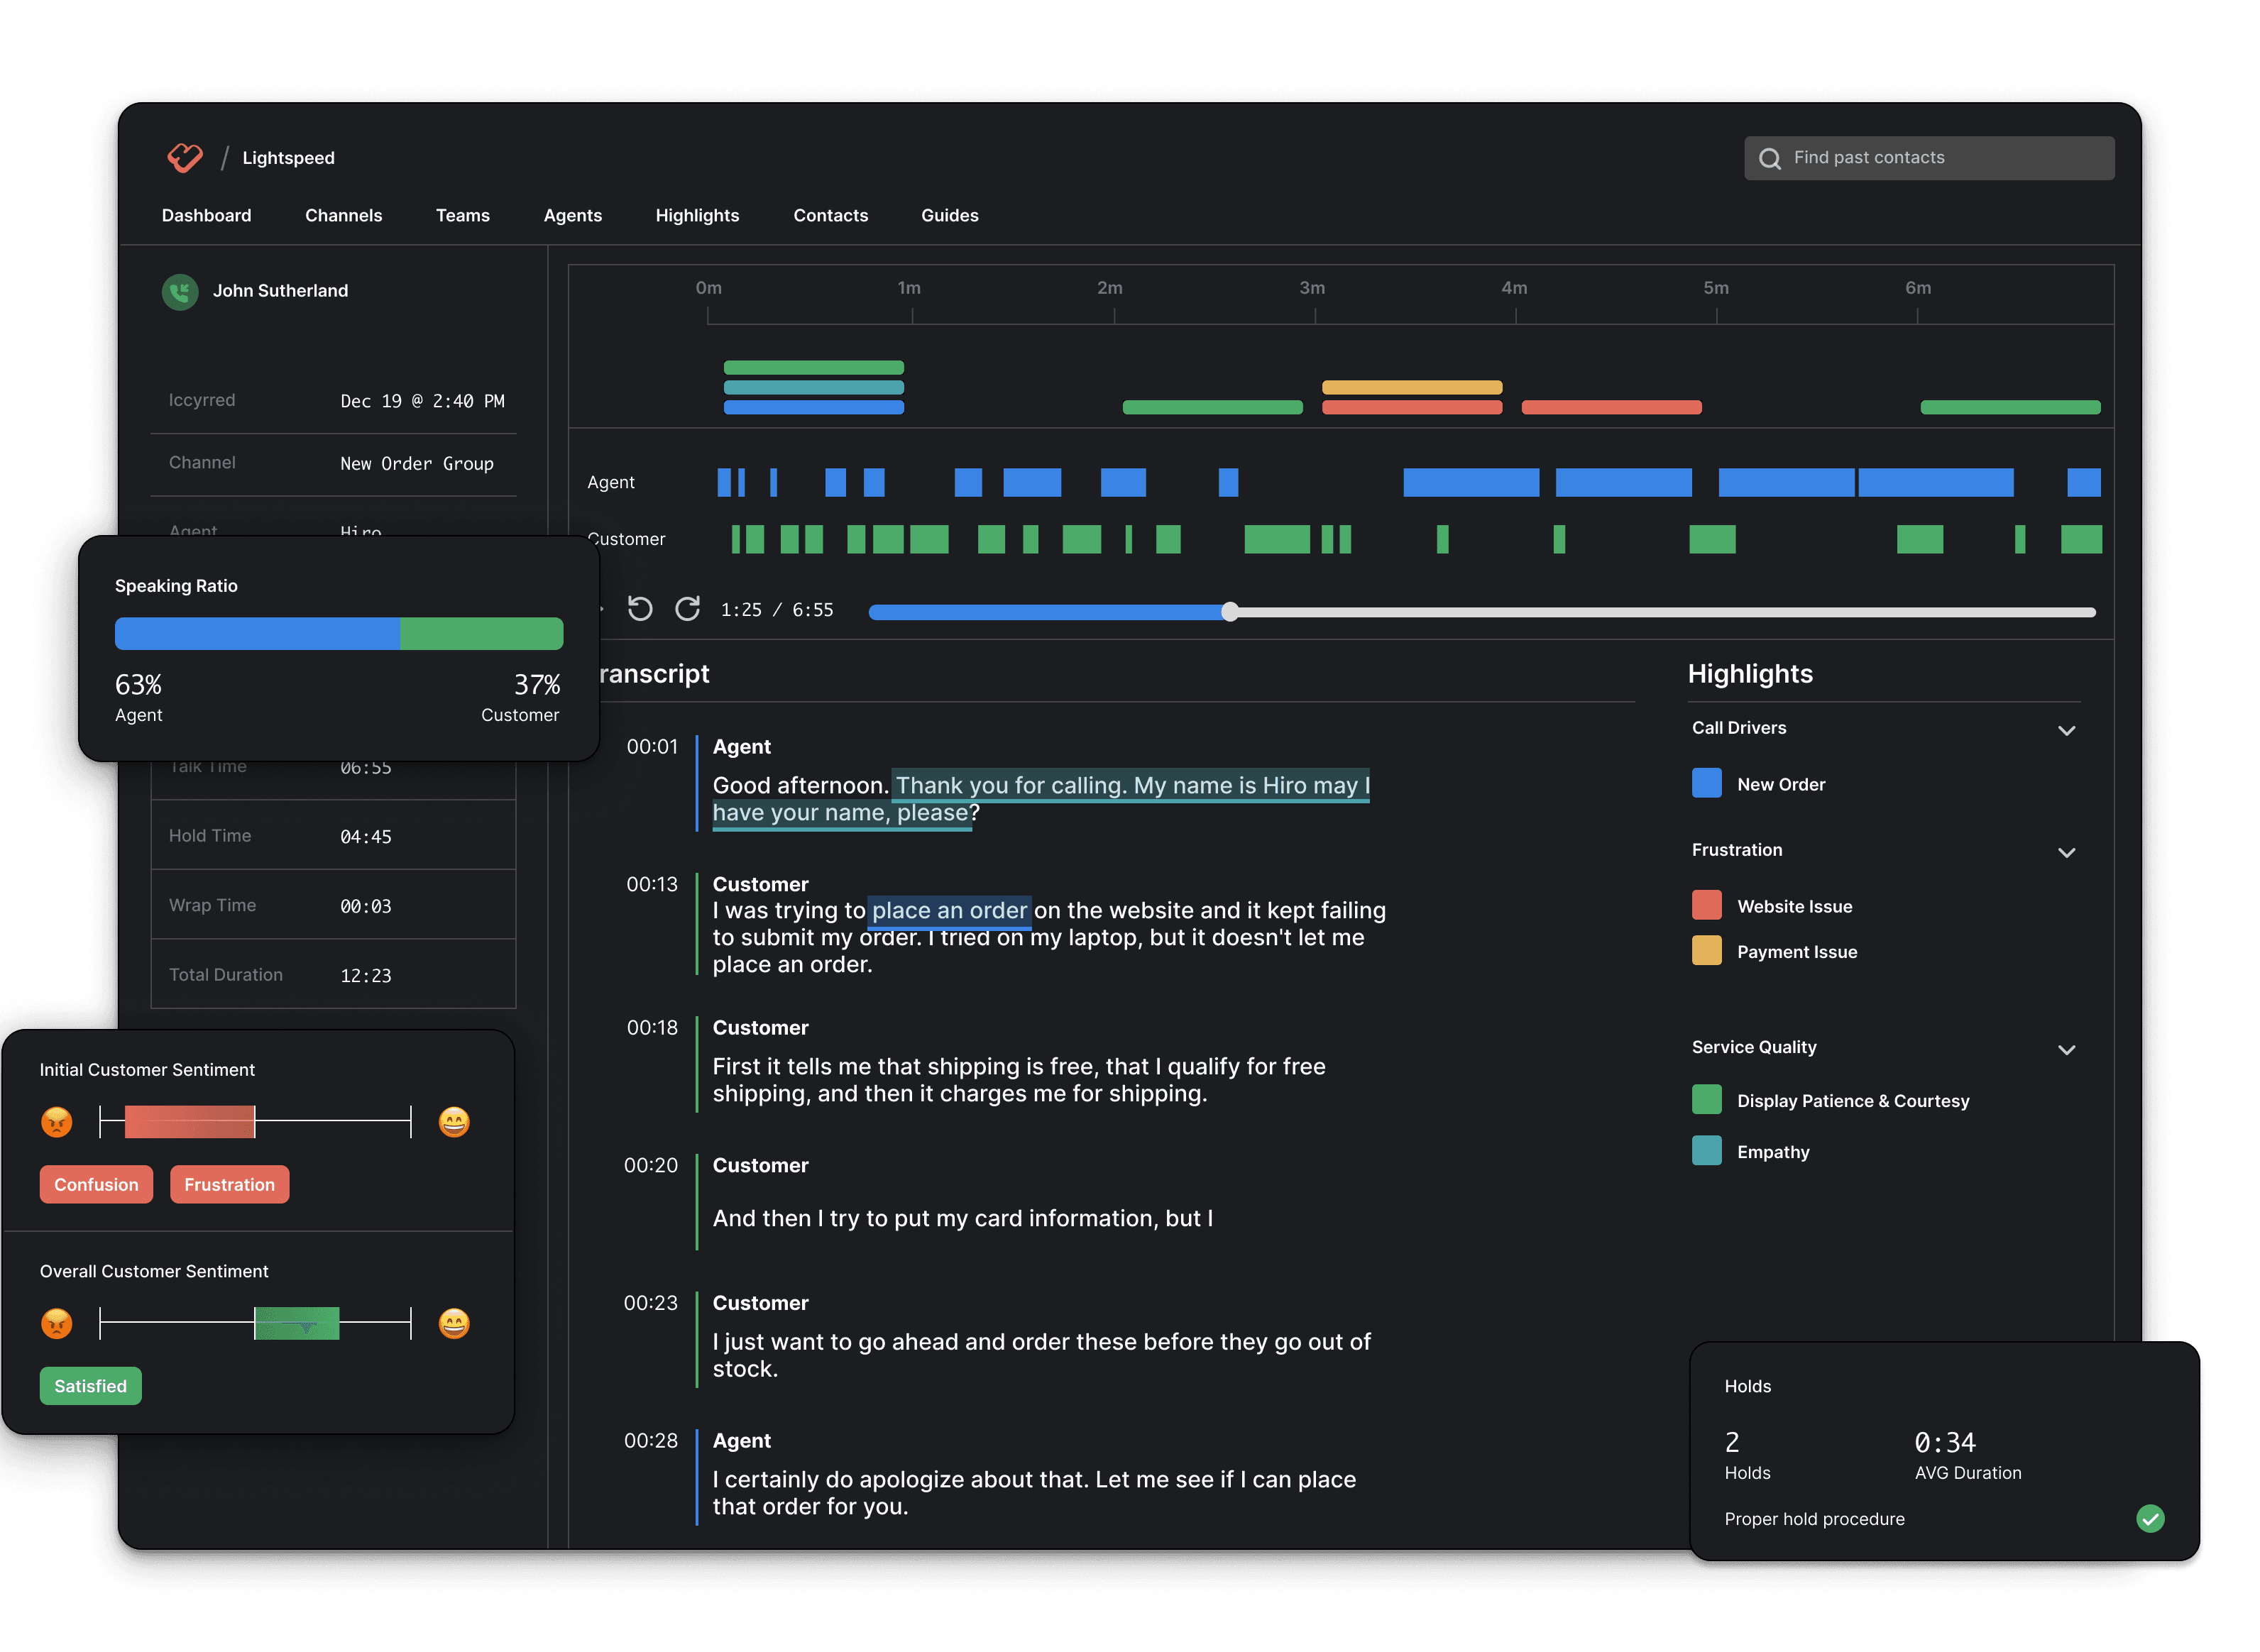Click the Frustration sentiment tag

click(x=229, y=1184)
